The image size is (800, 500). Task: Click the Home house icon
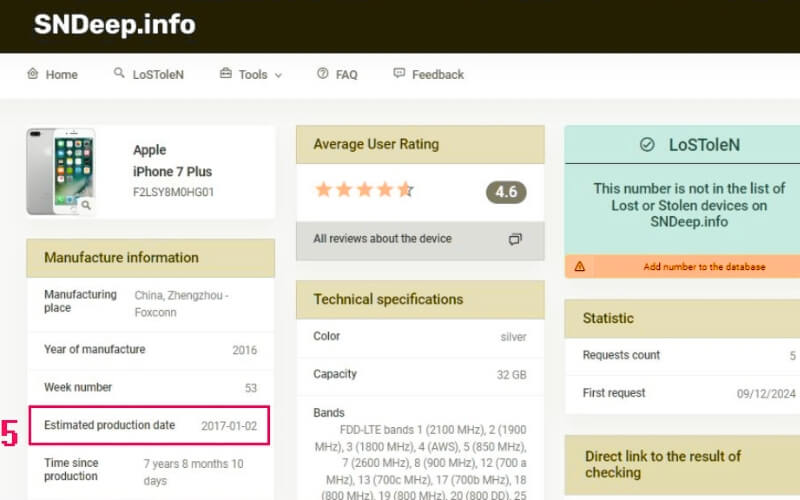[33, 73]
